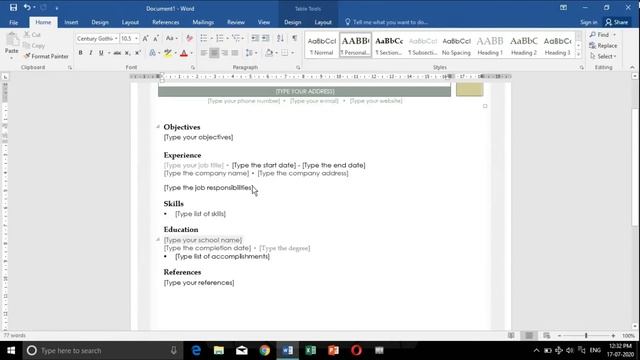Toggle bold formatting

(80, 53)
